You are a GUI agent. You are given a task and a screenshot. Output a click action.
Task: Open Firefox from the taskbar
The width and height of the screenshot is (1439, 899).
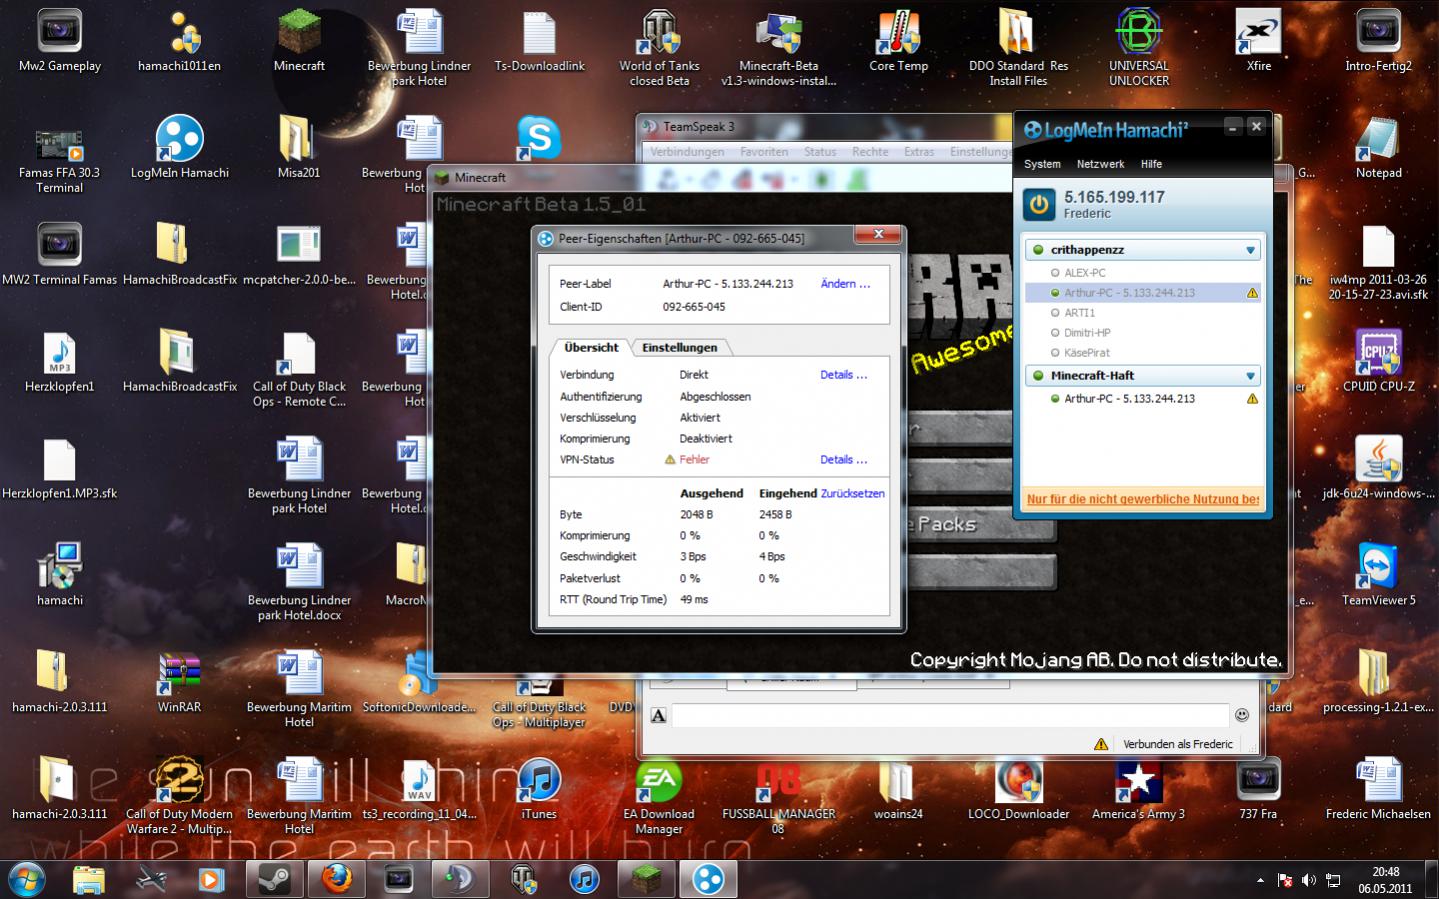click(x=337, y=879)
